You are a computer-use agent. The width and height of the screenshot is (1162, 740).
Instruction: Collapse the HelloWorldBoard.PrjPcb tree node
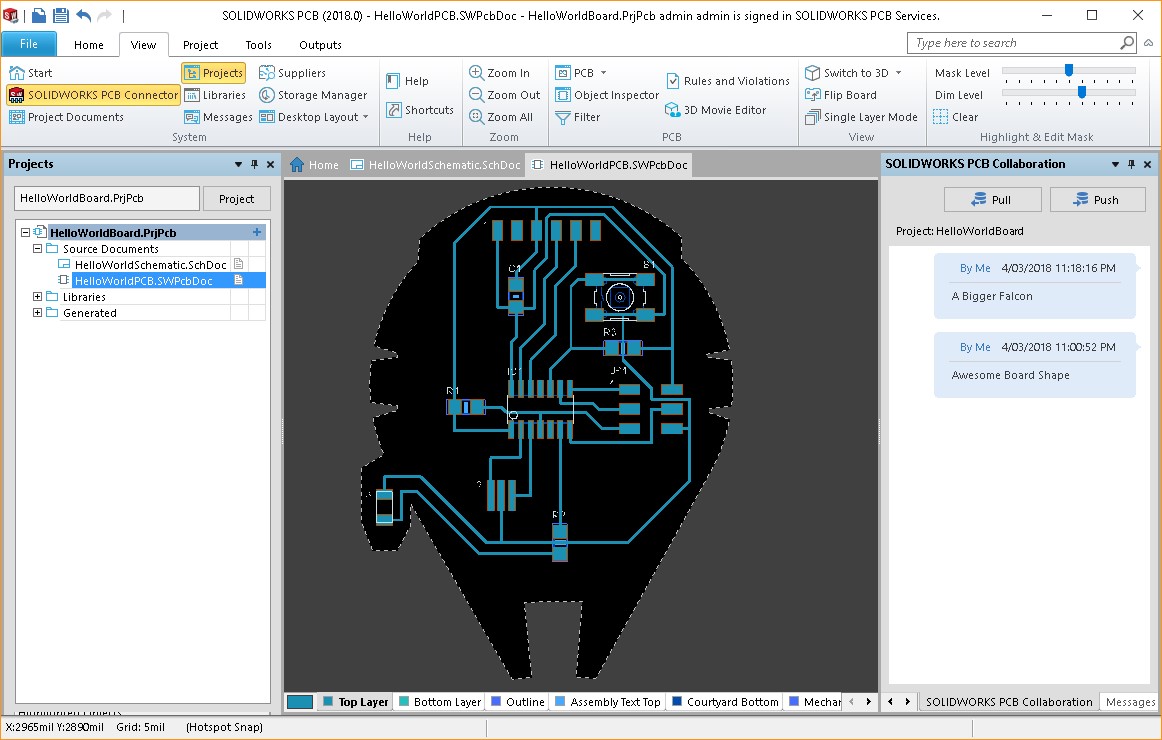pos(25,232)
